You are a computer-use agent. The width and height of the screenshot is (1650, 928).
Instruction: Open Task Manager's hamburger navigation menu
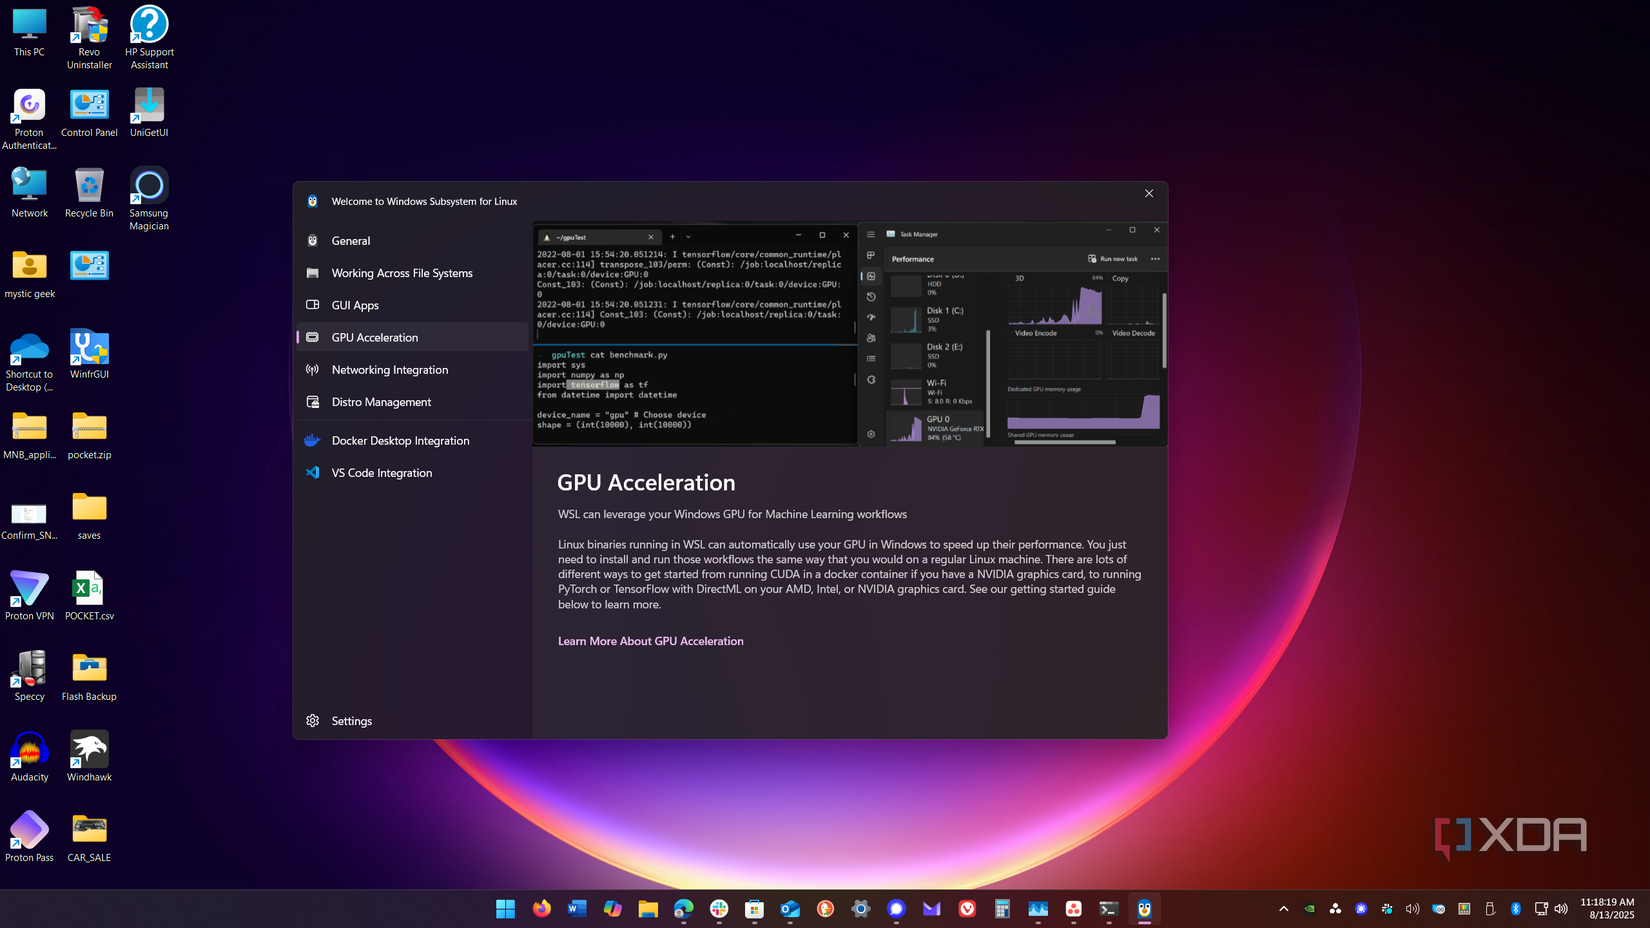coord(871,234)
